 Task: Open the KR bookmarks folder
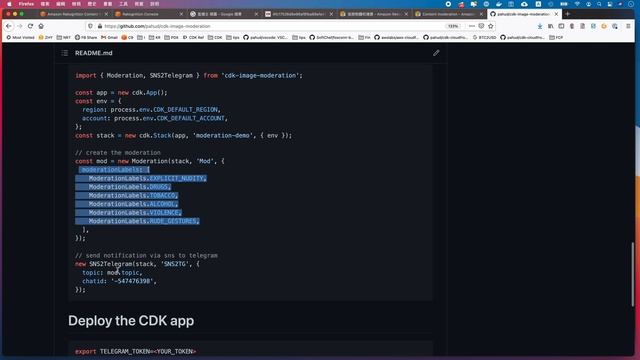[155, 37]
